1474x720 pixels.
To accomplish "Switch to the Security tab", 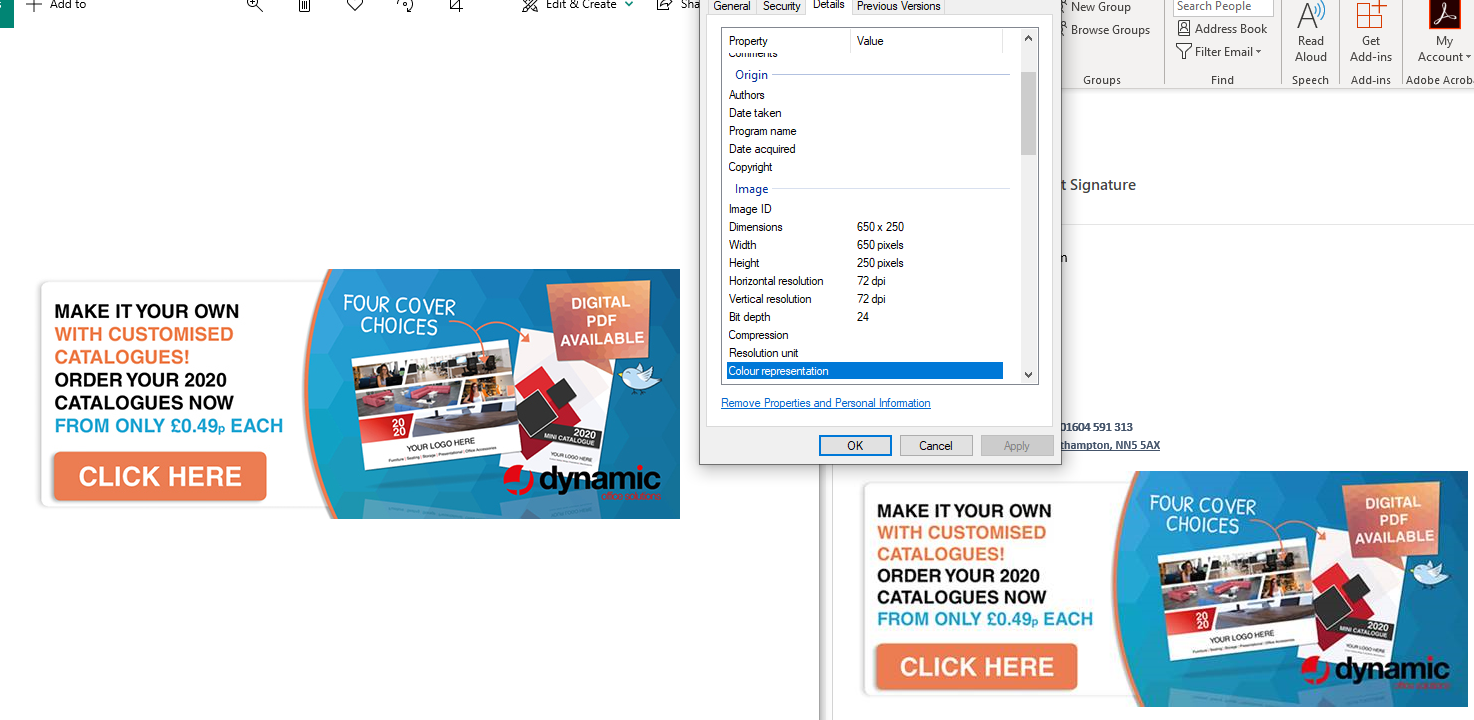I will point(781,7).
